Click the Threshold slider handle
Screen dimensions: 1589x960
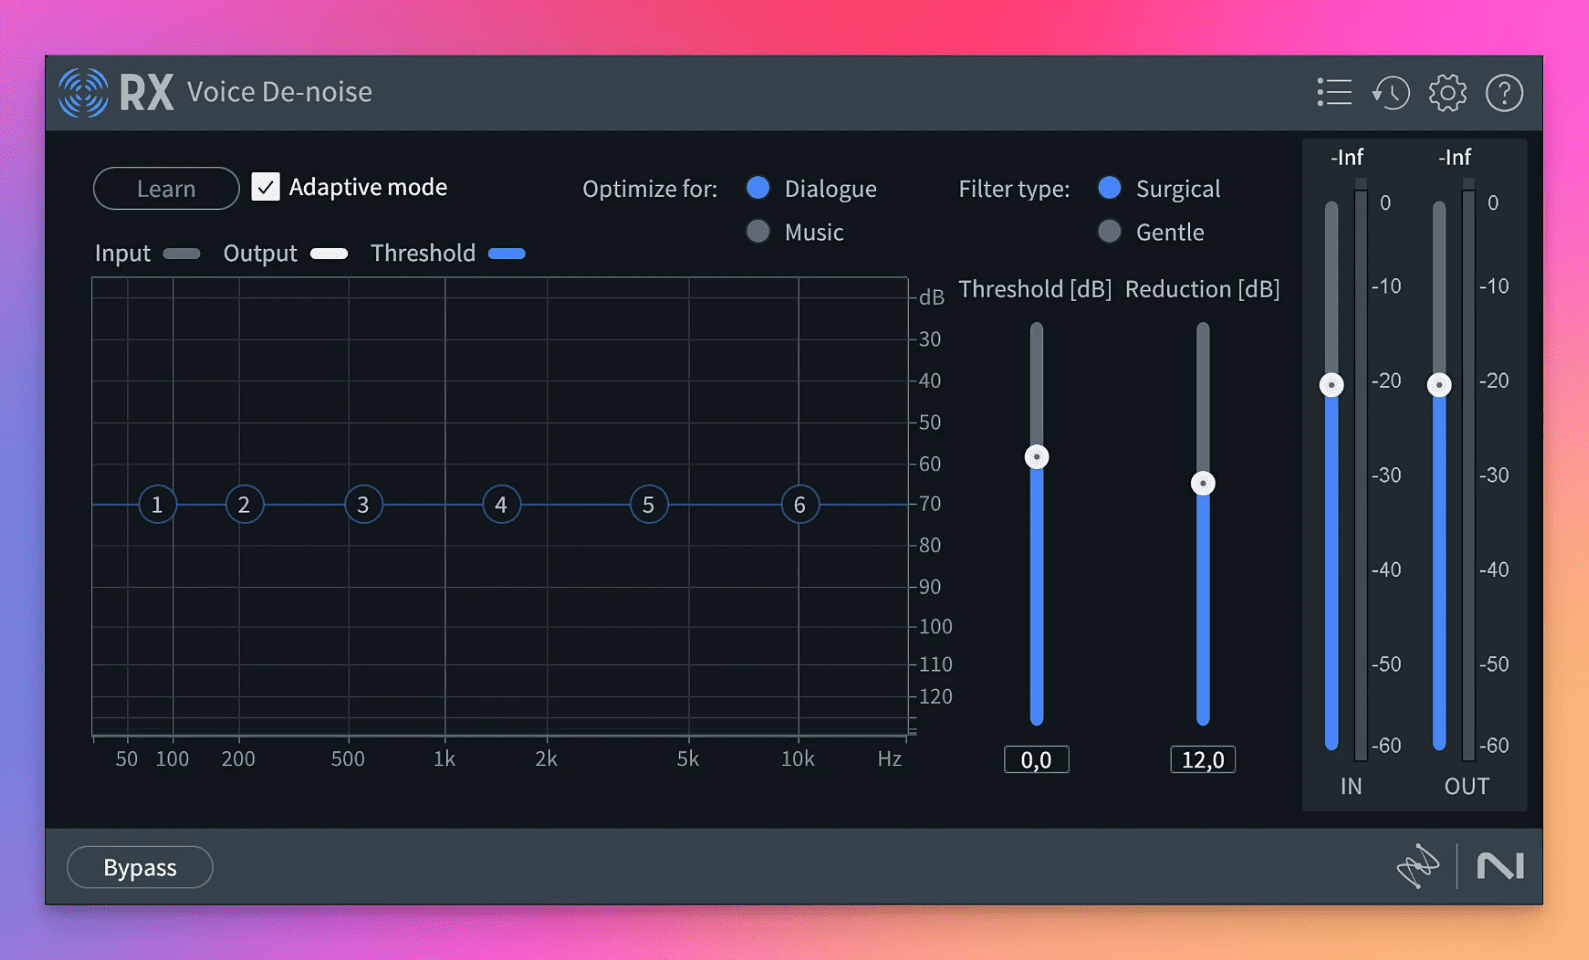pos(1037,457)
